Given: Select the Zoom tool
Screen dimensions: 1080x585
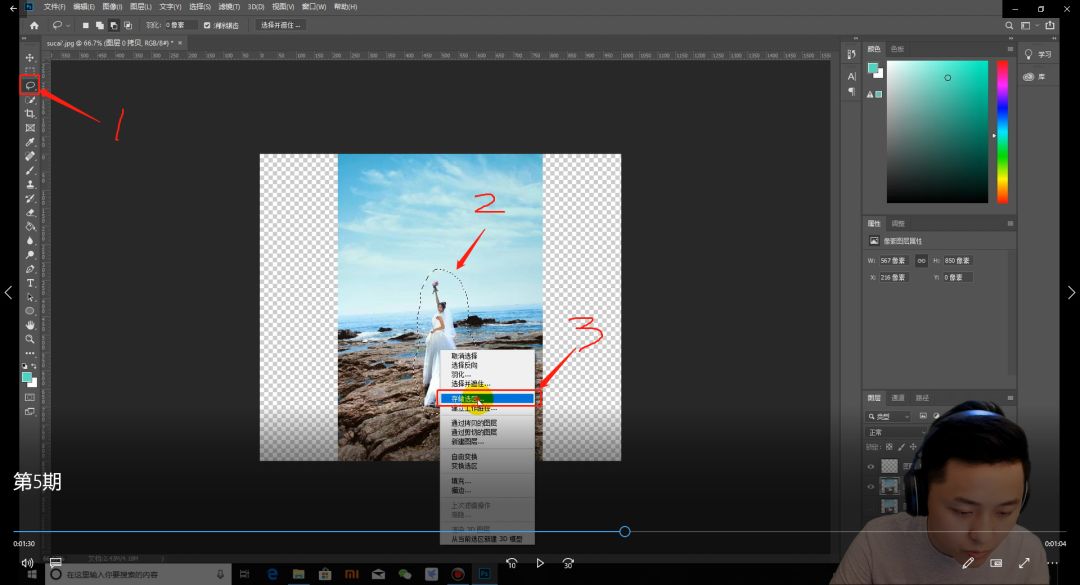Looking at the screenshot, I should [30, 340].
